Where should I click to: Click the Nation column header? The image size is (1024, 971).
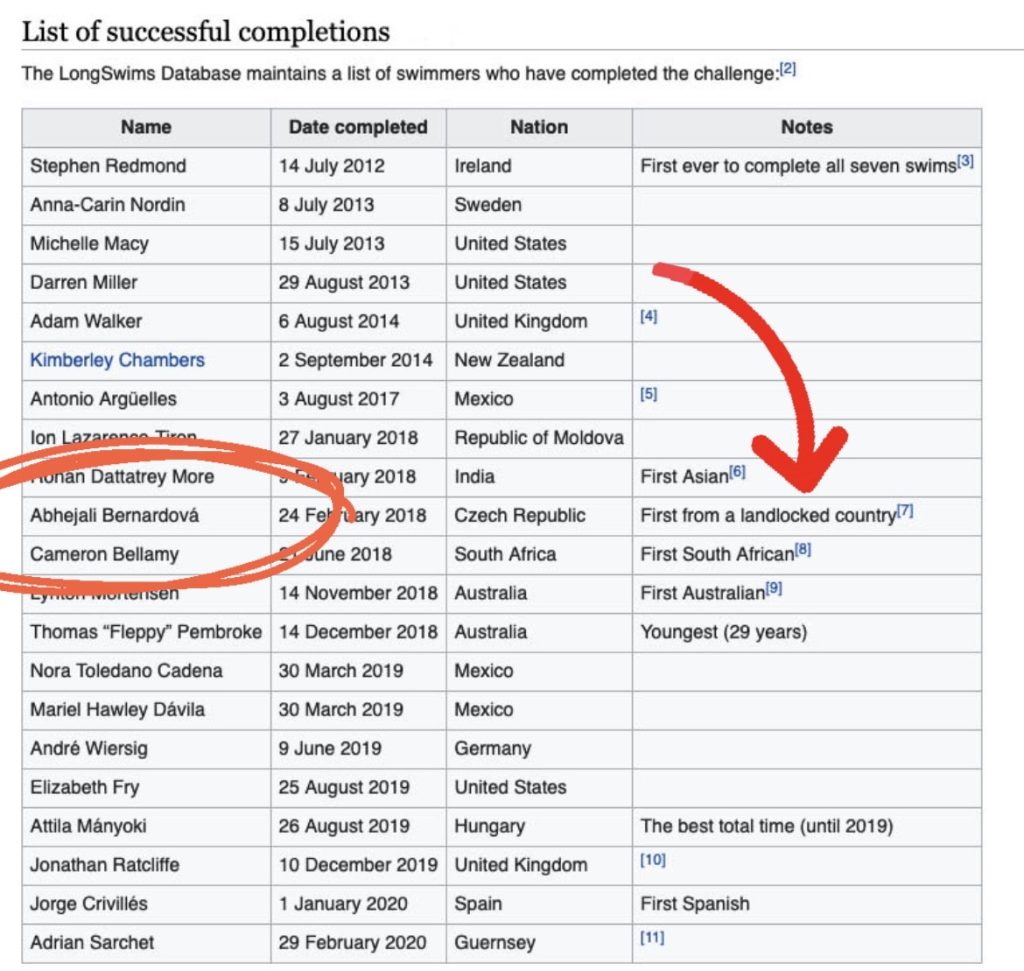(x=539, y=127)
